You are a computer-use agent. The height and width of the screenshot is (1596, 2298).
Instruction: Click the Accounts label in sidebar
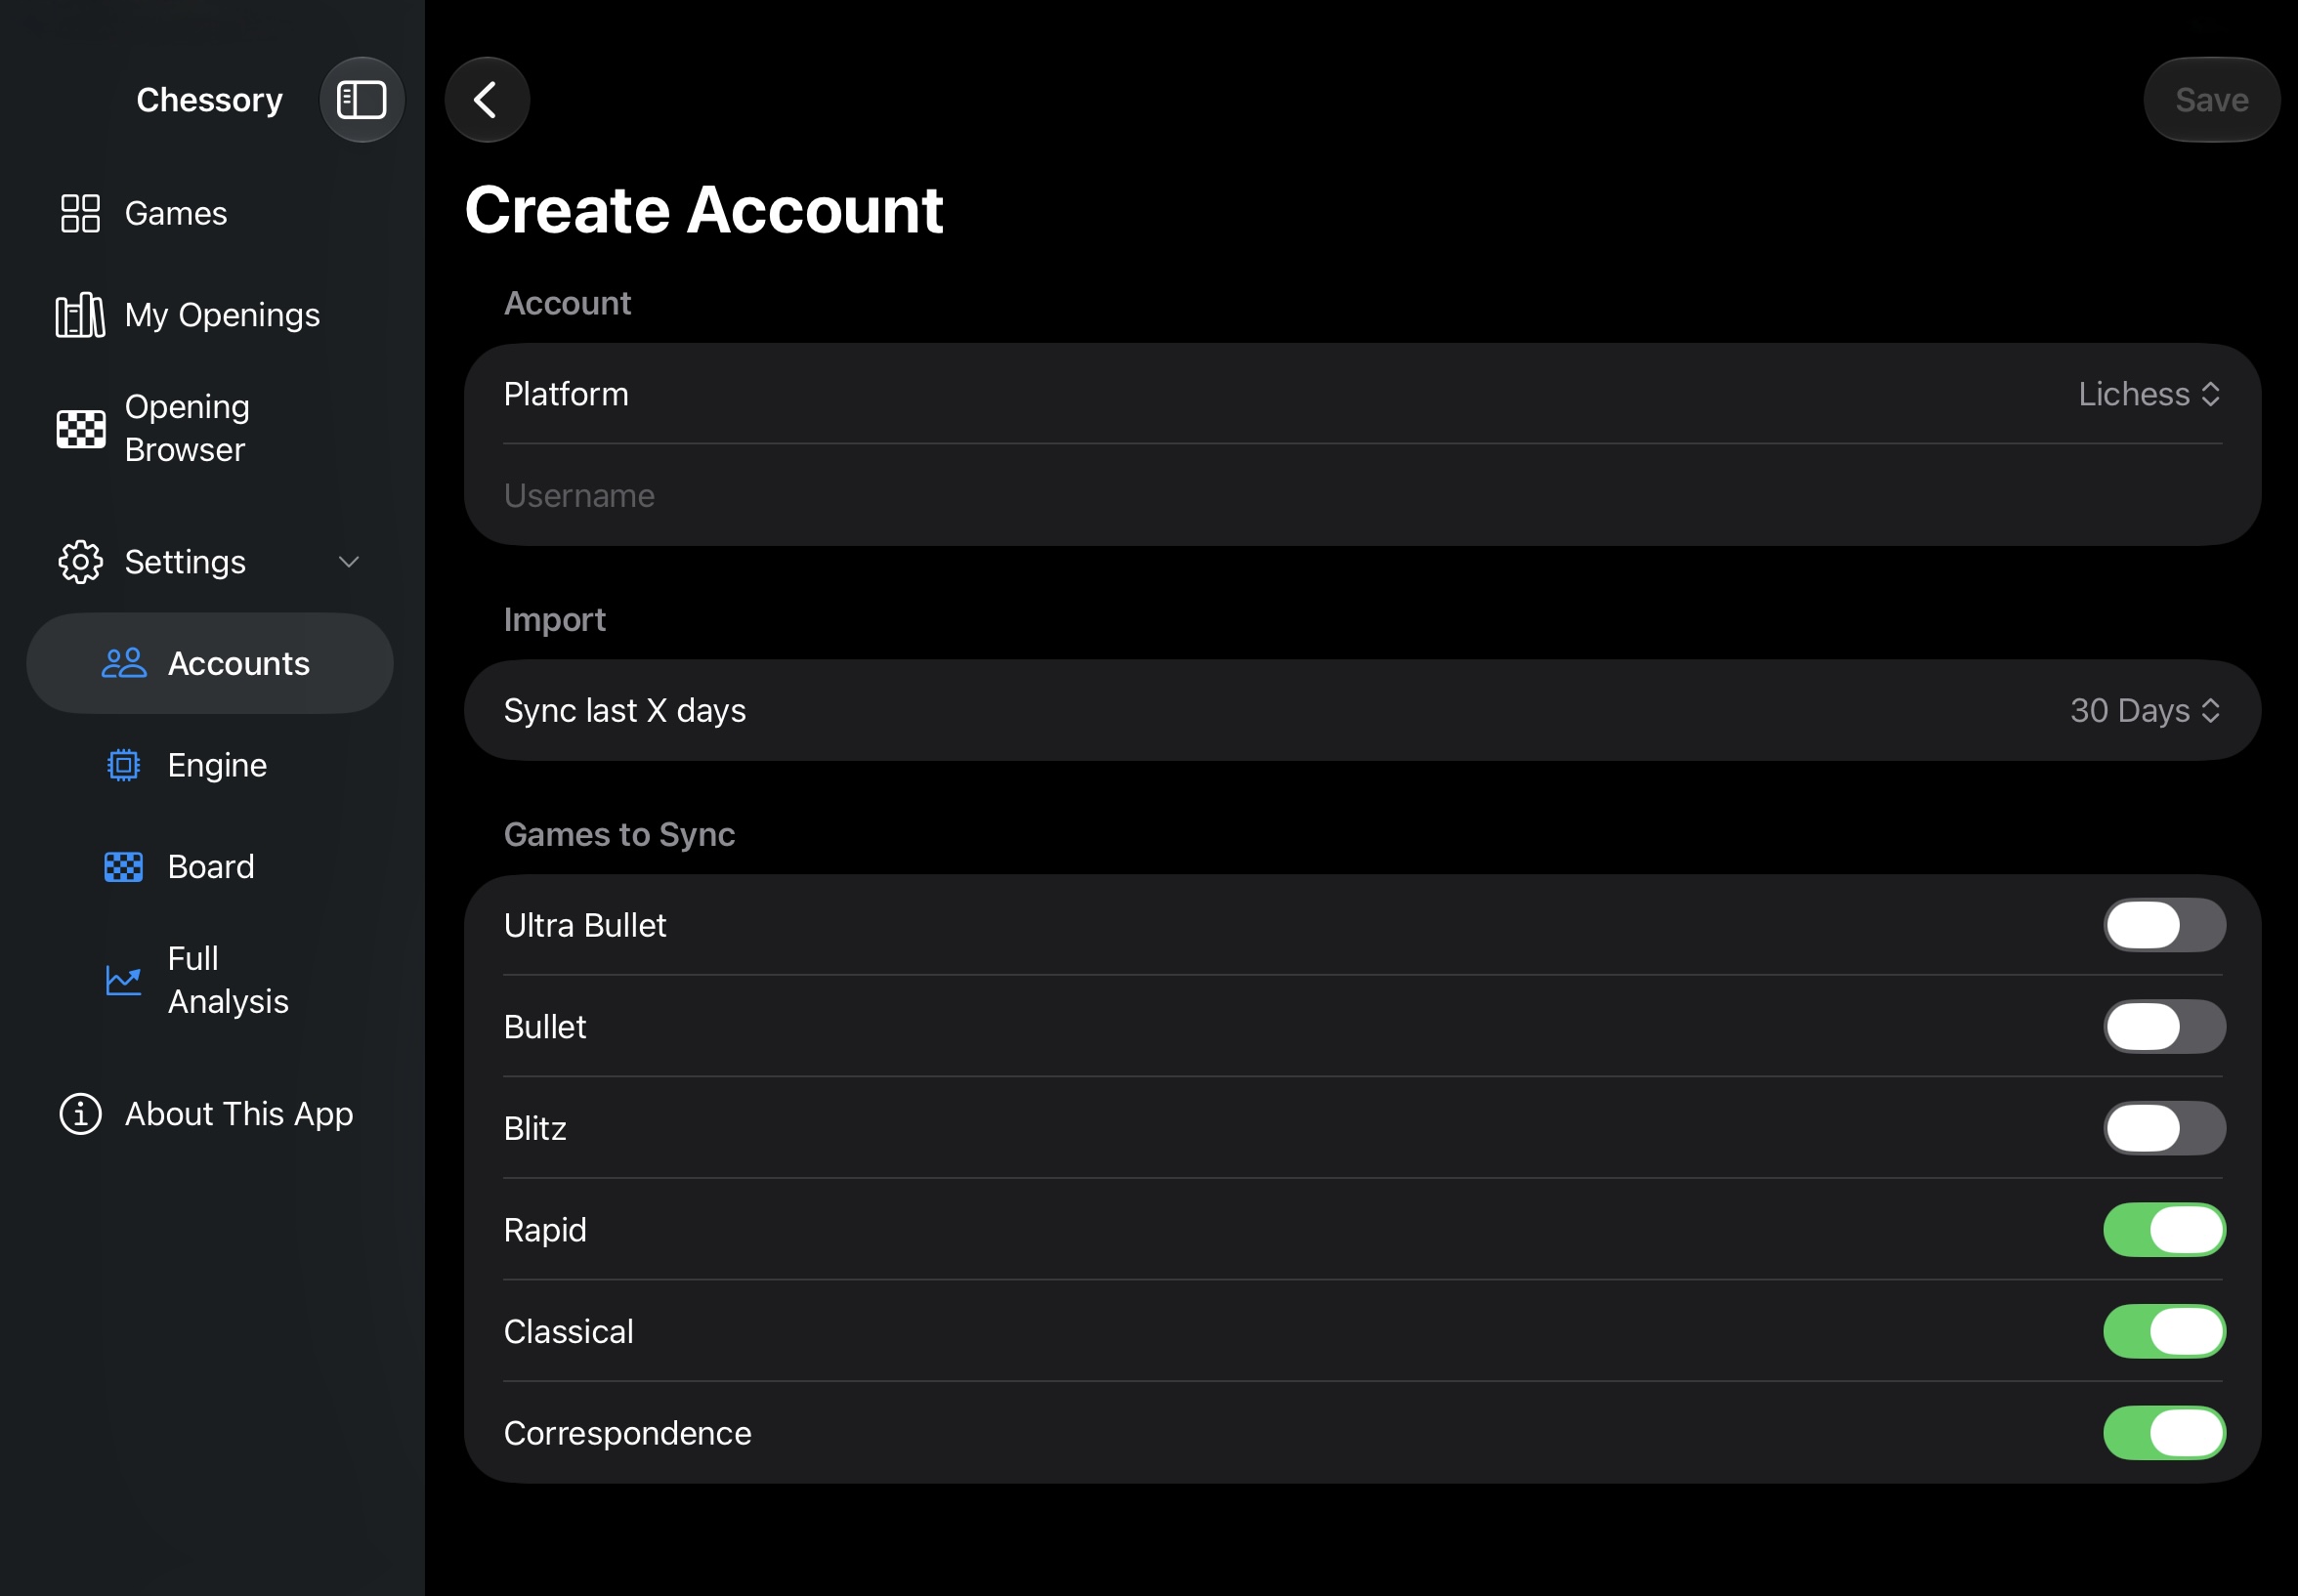pyautogui.click(x=239, y=664)
